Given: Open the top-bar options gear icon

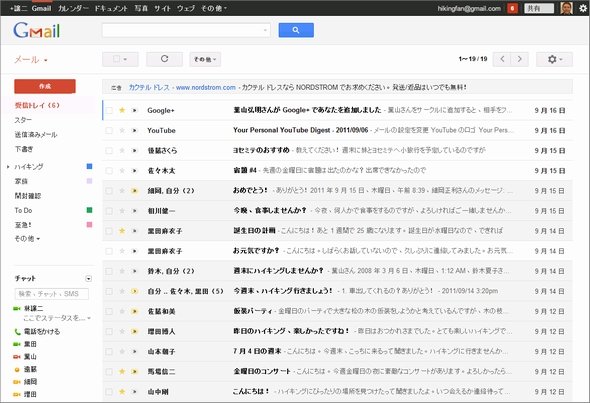Looking at the screenshot, I should coord(583,8).
